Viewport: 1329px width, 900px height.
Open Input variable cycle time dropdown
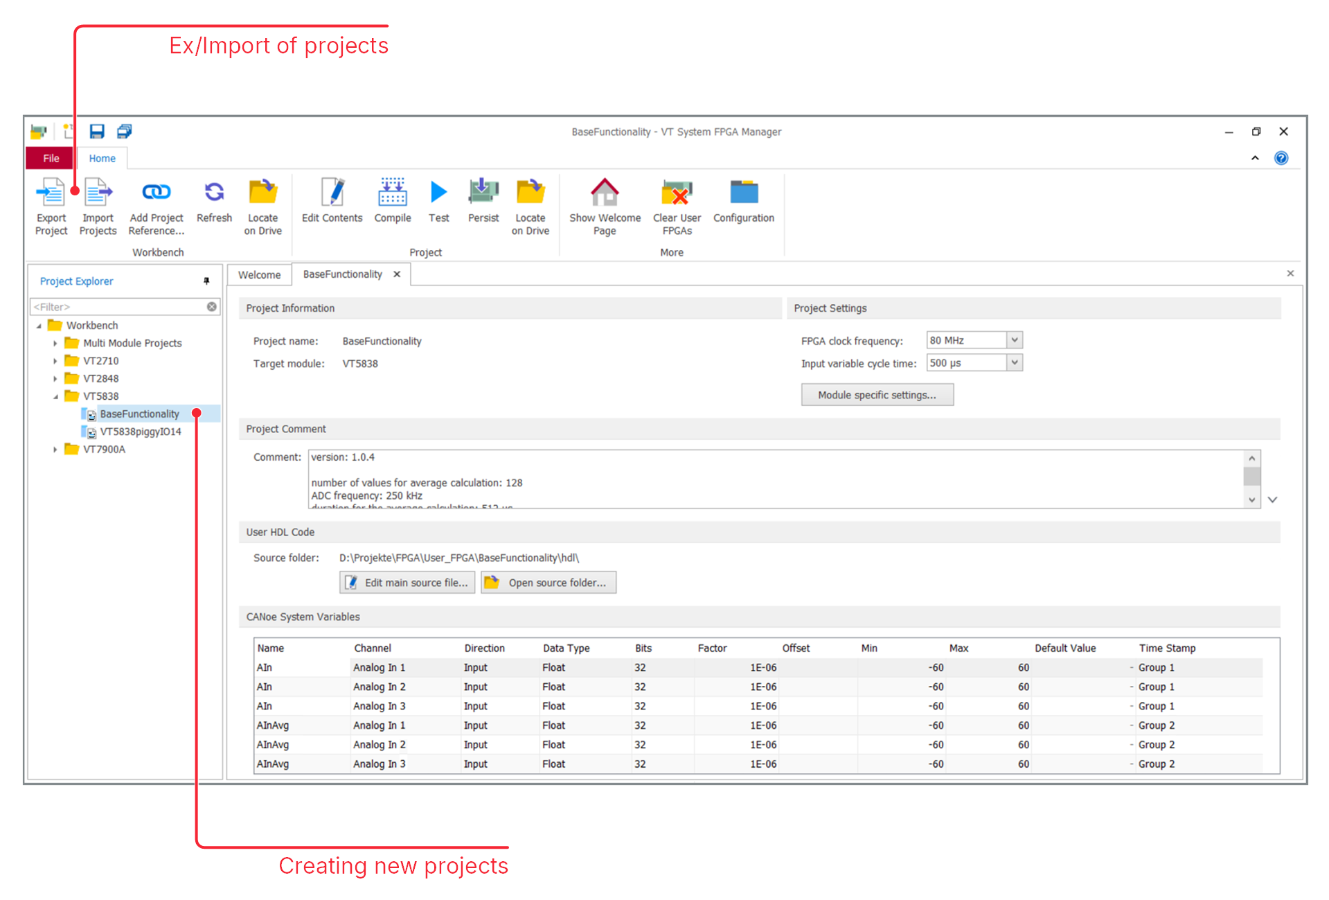pyautogui.click(x=1014, y=363)
